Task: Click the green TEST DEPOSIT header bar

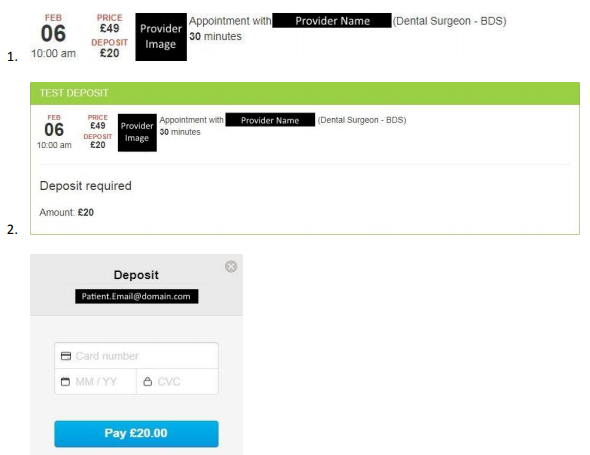Action: coord(305,93)
